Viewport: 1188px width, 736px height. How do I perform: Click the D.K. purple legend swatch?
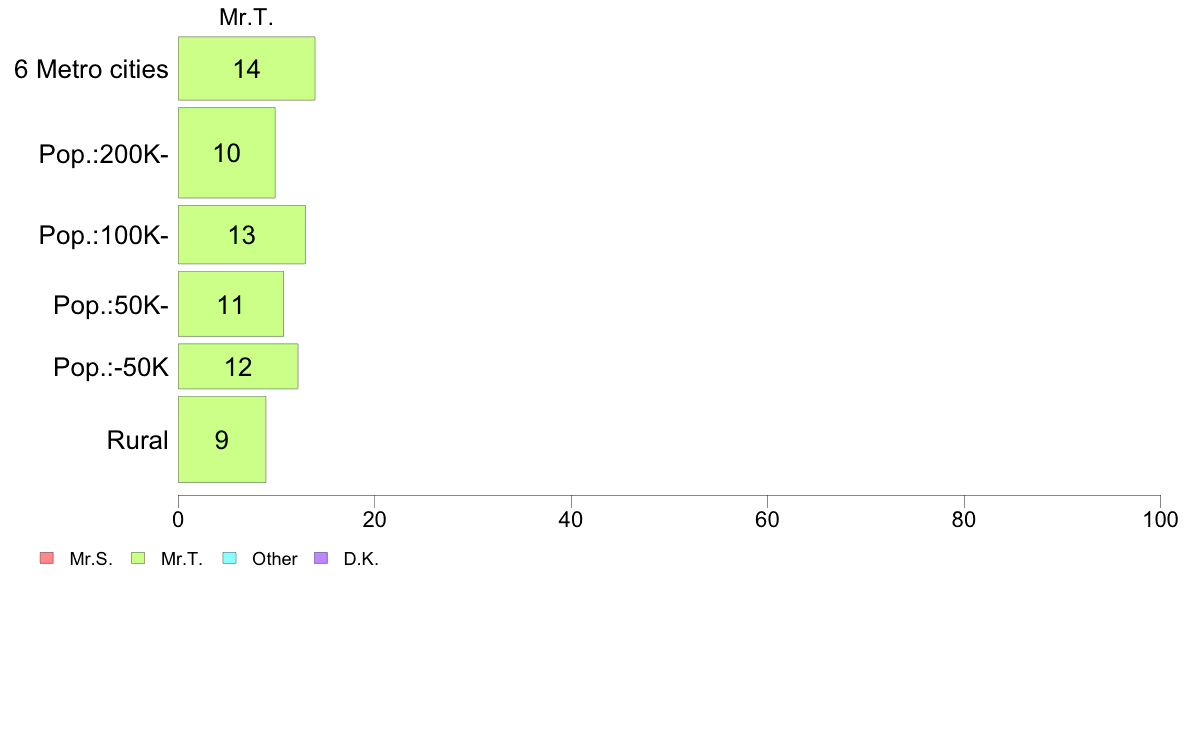pyautogui.click(x=320, y=558)
